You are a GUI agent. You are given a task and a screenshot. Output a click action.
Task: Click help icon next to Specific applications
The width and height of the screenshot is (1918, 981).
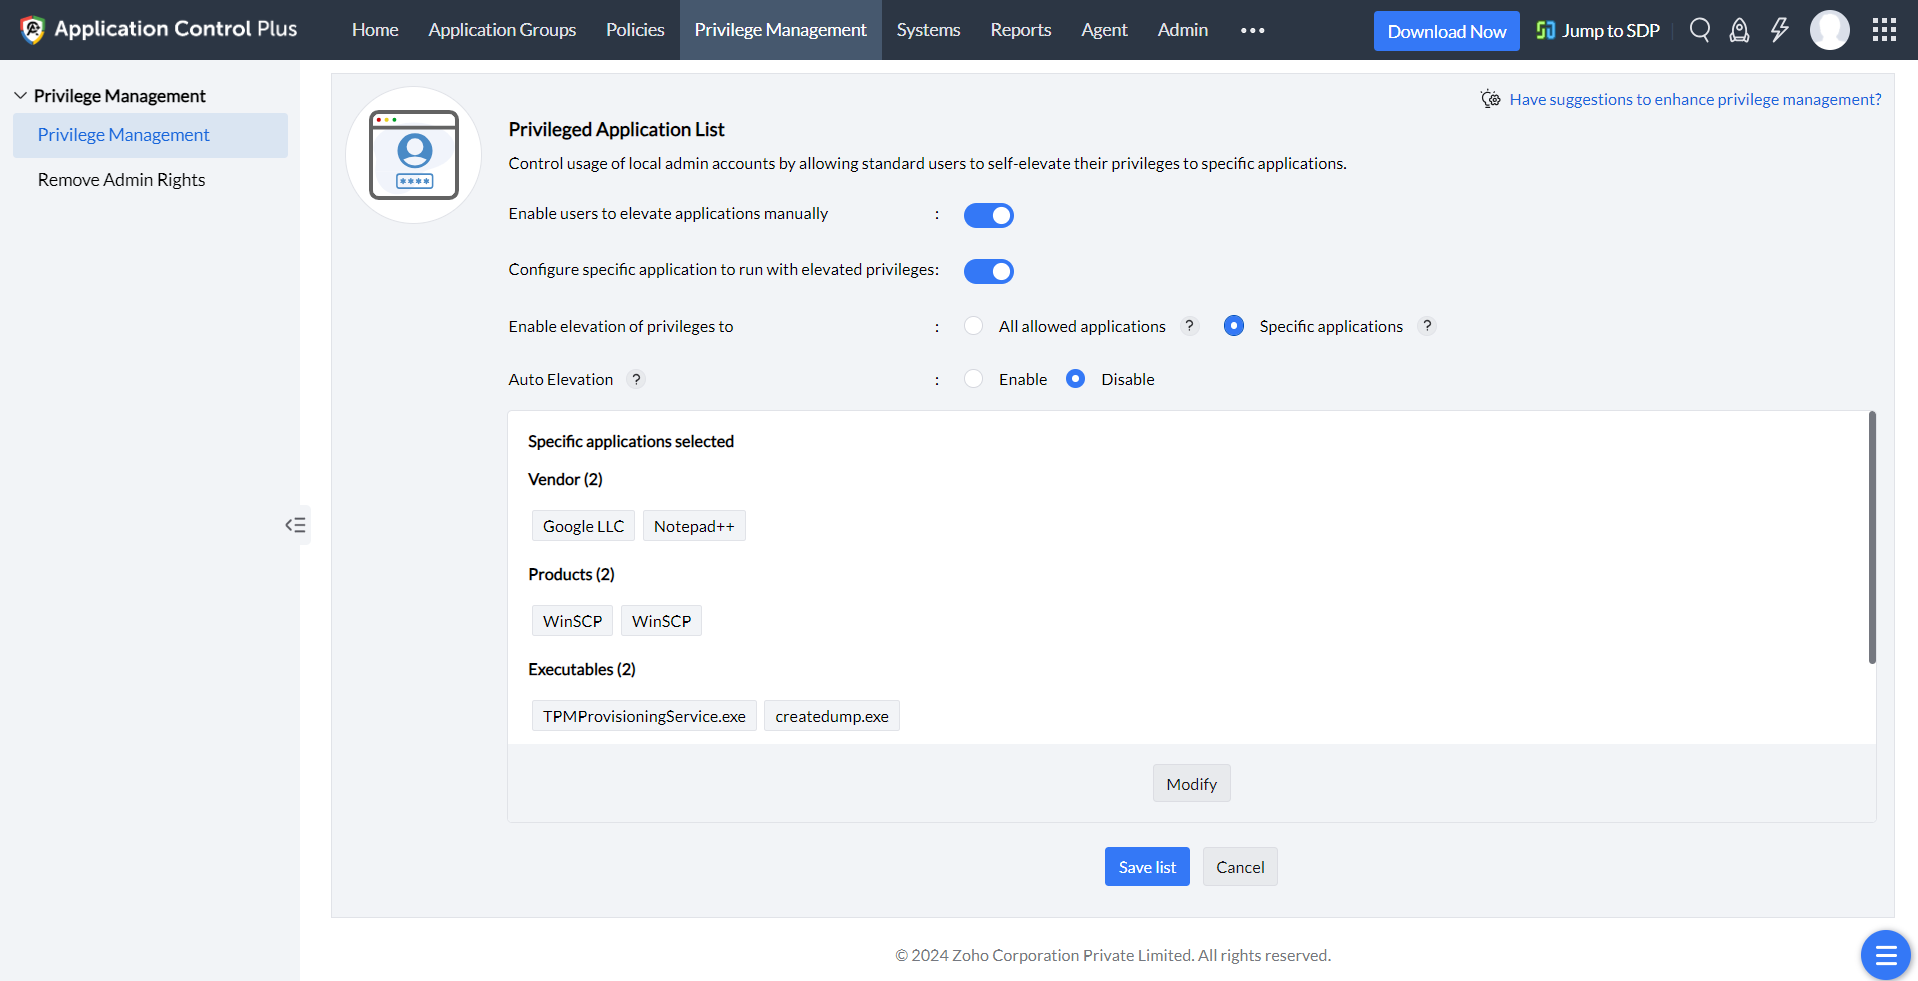[1427, 326]
